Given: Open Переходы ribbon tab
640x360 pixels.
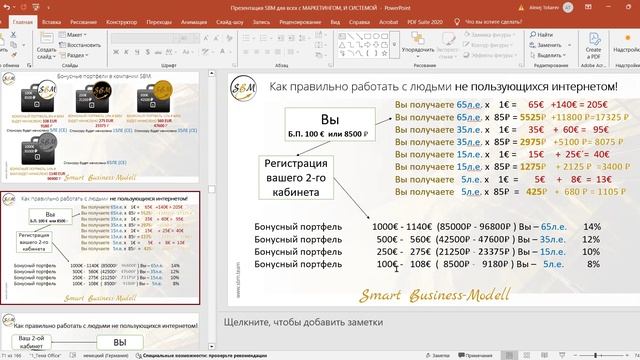Looking at the screenshot, I should point(159,22).
